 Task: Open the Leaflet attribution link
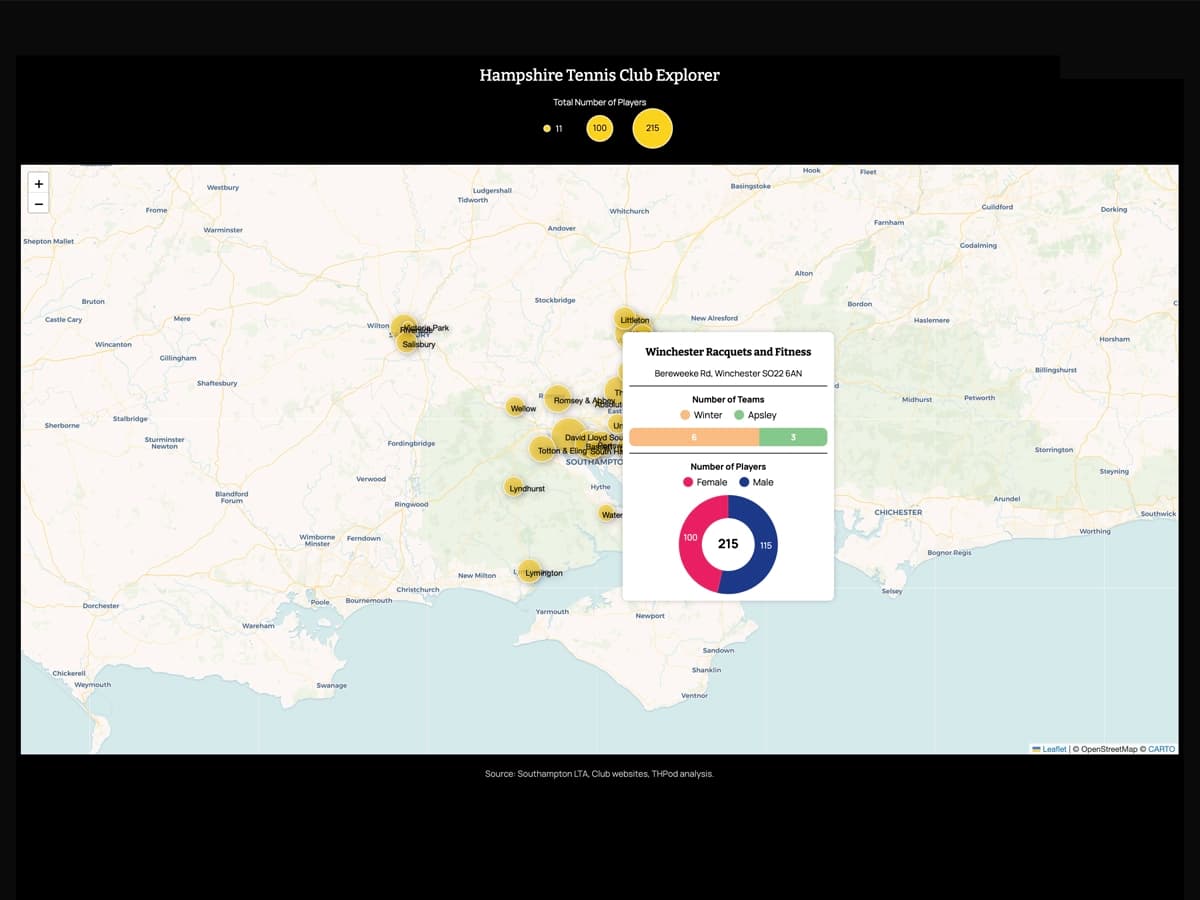tap(1052, 748)
